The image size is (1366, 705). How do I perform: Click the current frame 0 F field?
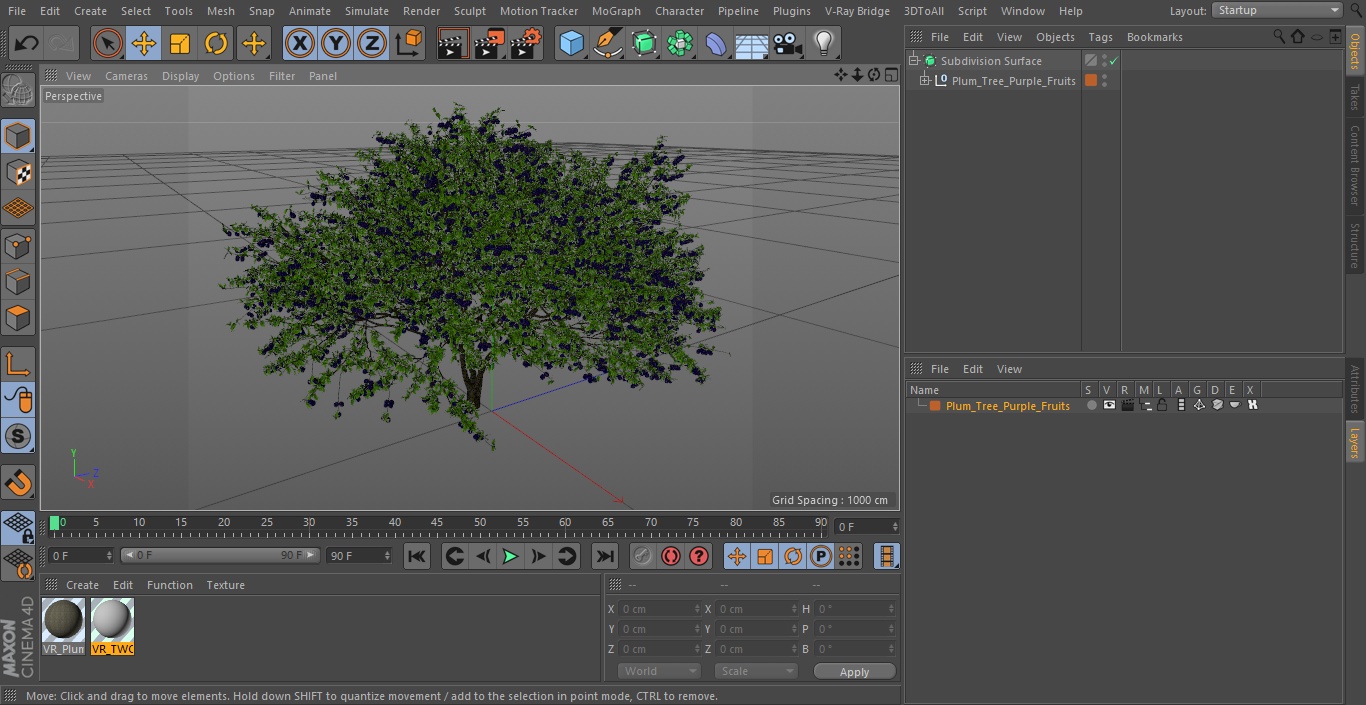[866, 526]
